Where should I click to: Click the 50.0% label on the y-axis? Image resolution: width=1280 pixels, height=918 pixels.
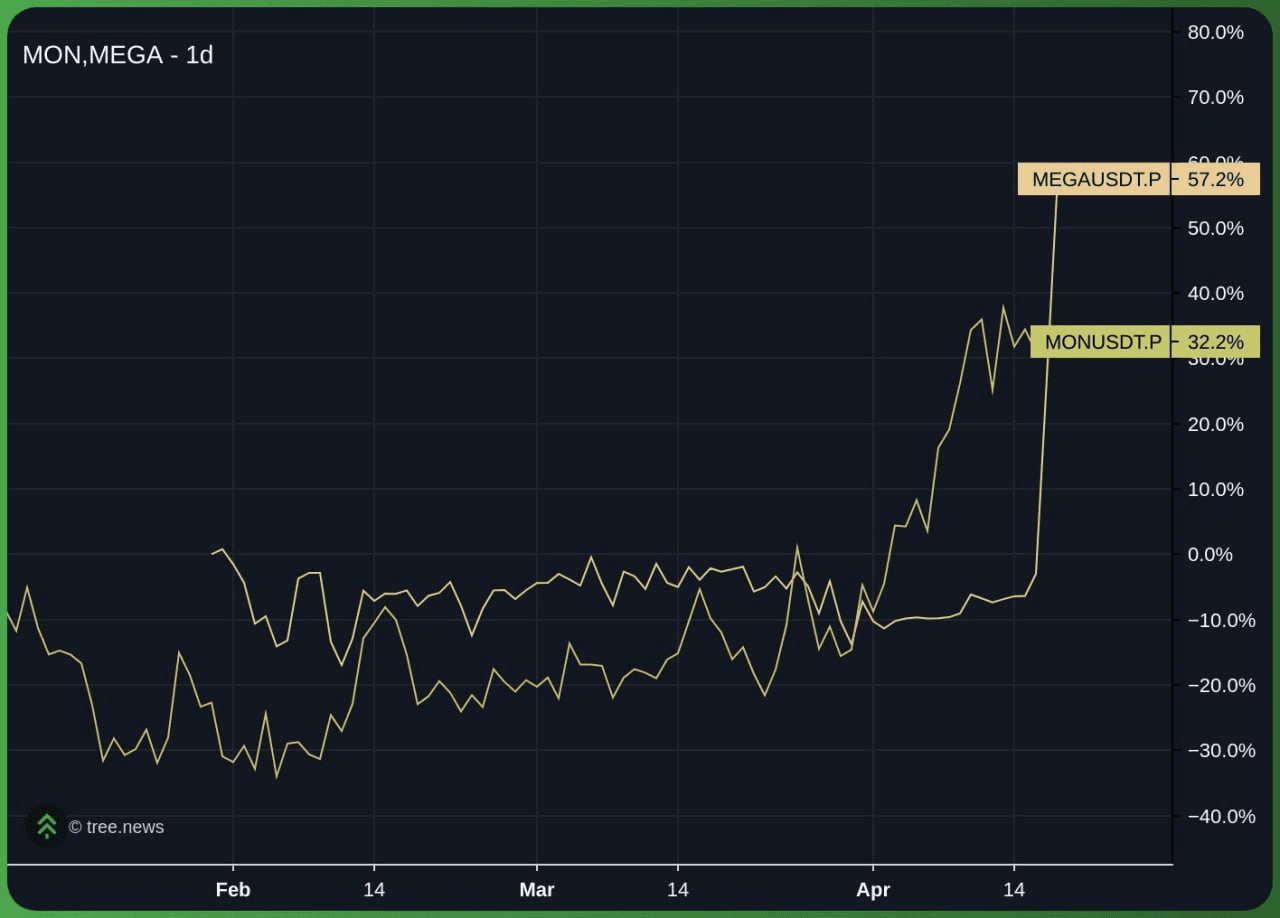tap(1215, 228)
